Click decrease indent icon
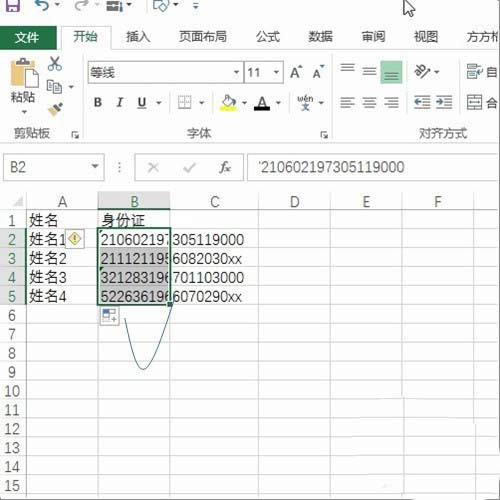500x500 pixels. click(x=422, y=102)
